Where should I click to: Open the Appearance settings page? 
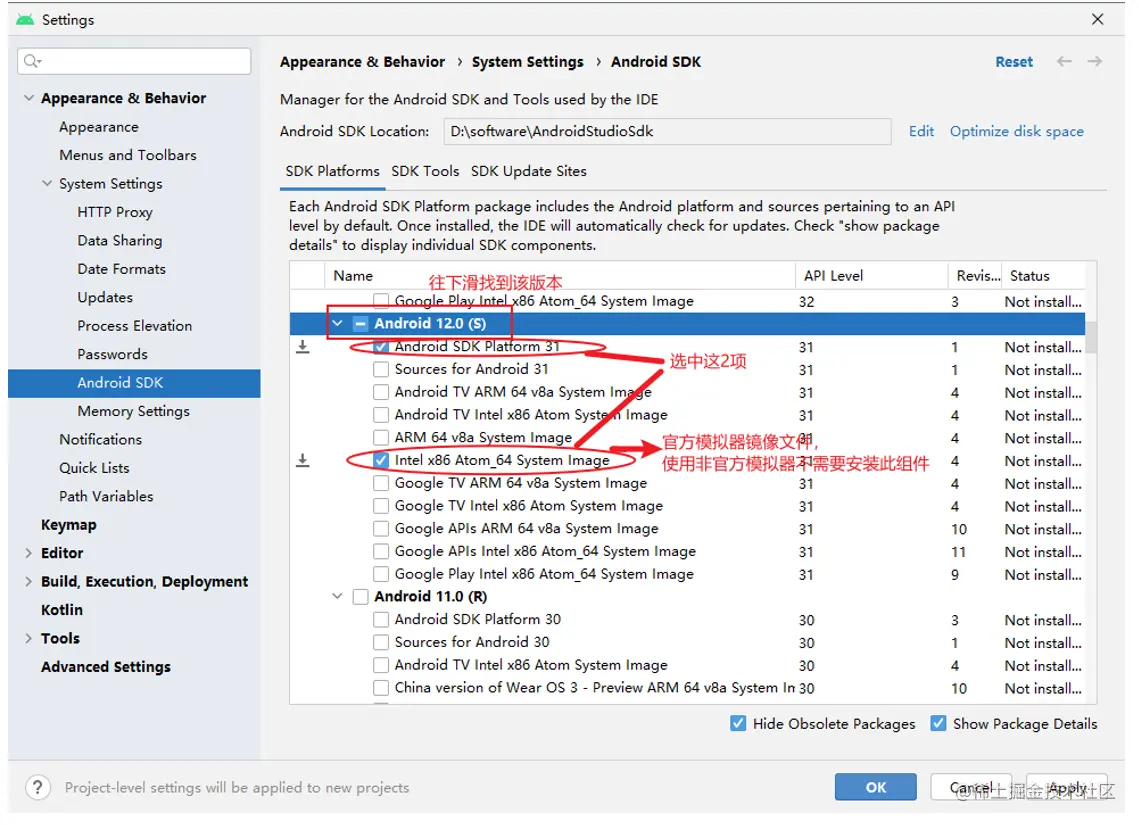tap(99, 127)
